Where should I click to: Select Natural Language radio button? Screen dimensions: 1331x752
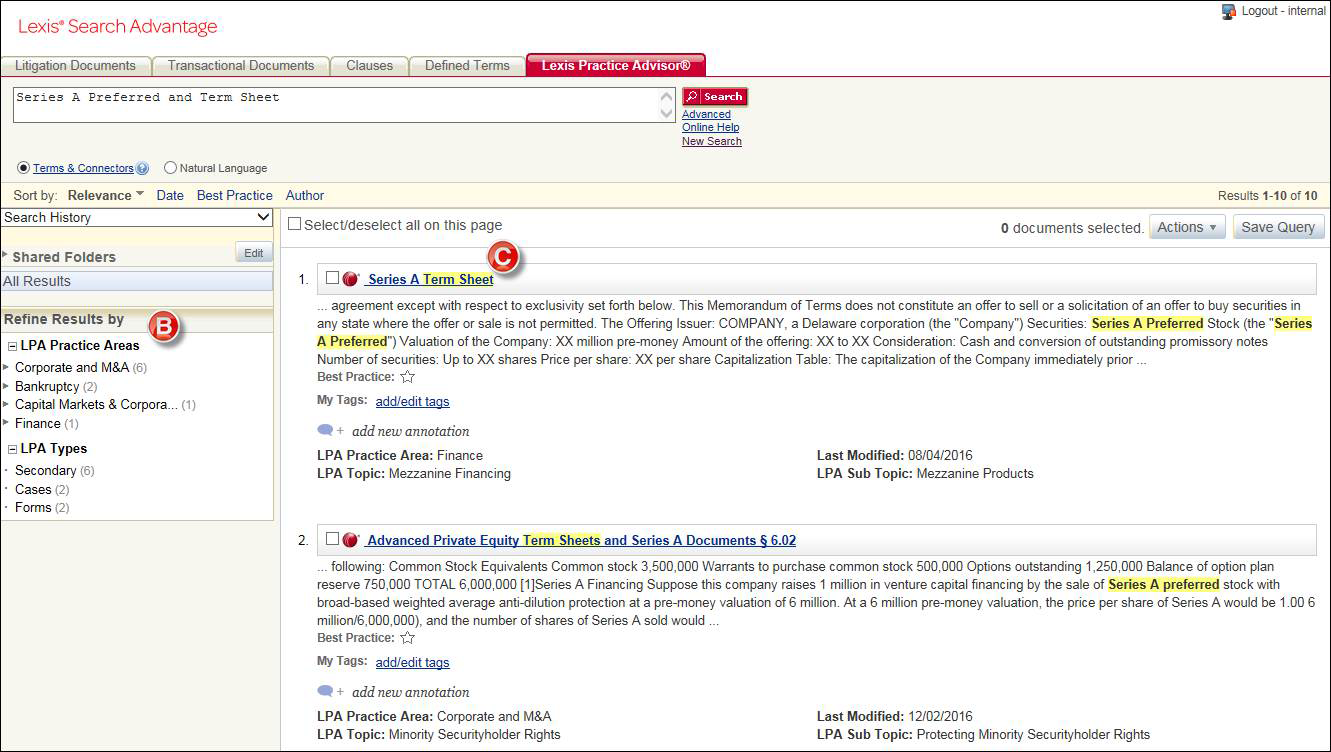click(x=170, y=168)
